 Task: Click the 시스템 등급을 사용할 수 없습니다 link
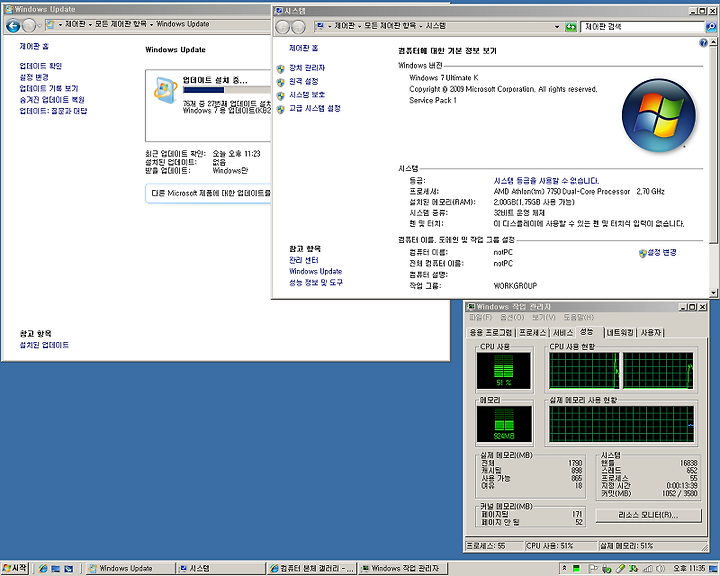click(546, 181)
